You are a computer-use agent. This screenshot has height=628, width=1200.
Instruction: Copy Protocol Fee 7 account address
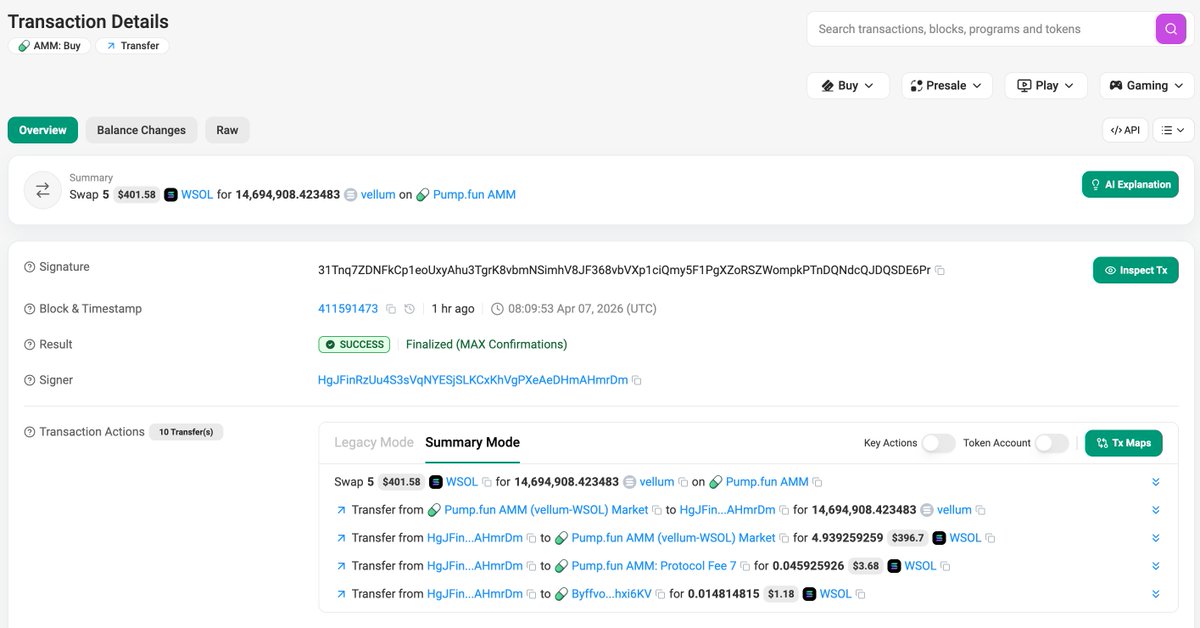pos(745,566)
